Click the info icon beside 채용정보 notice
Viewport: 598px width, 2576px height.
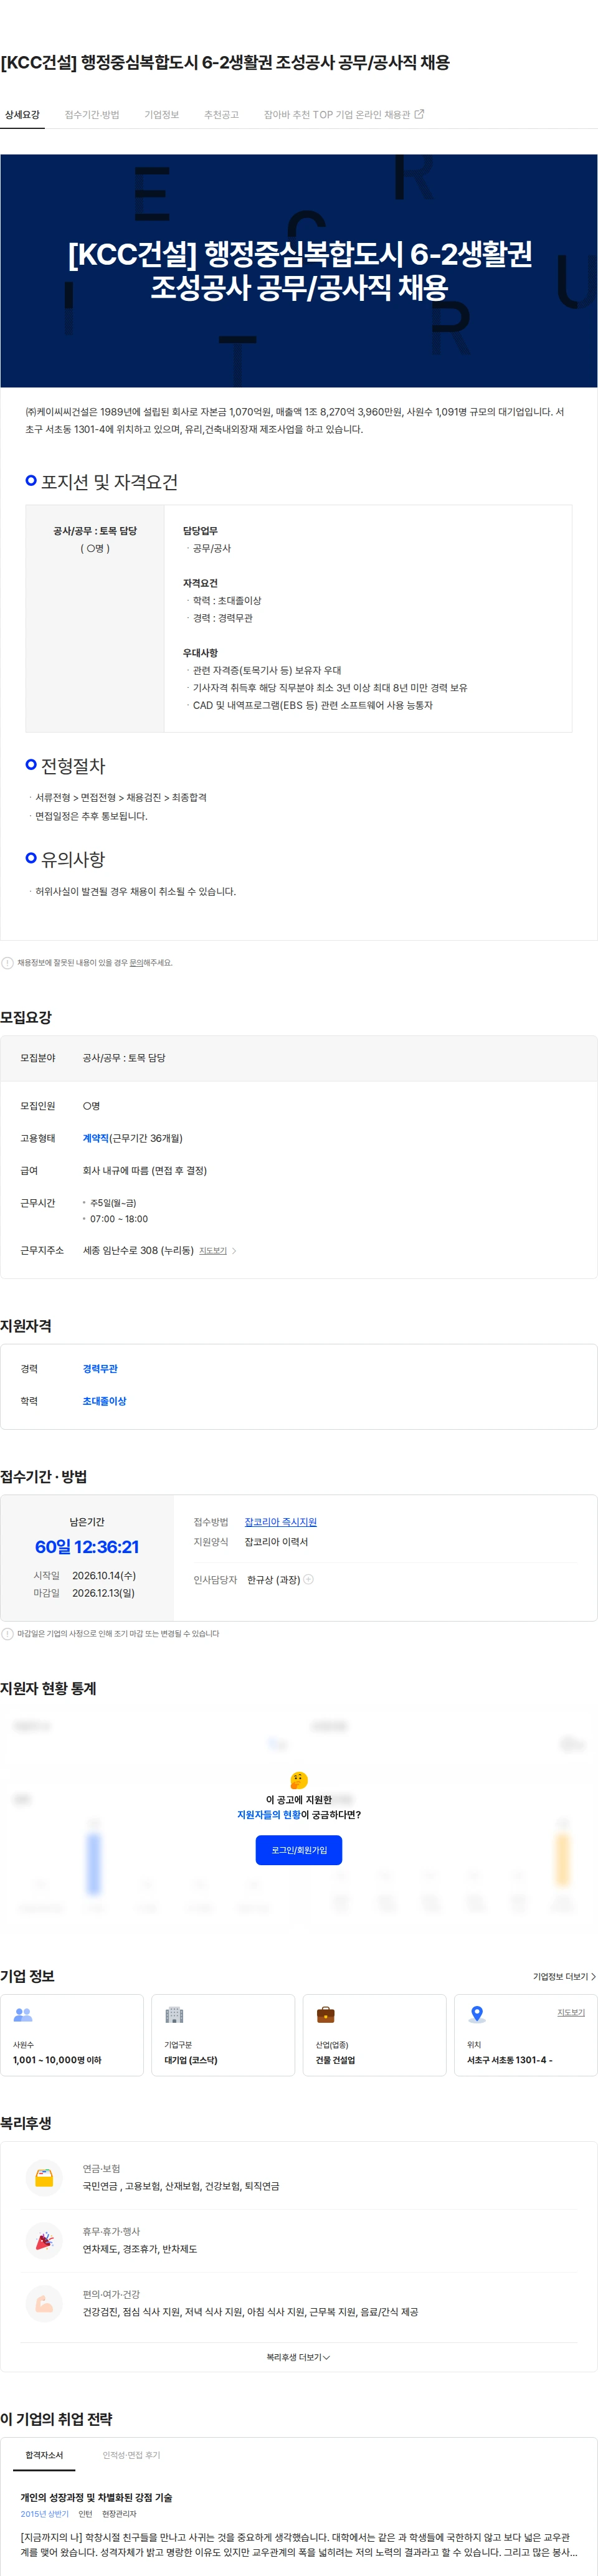[7, 963]
